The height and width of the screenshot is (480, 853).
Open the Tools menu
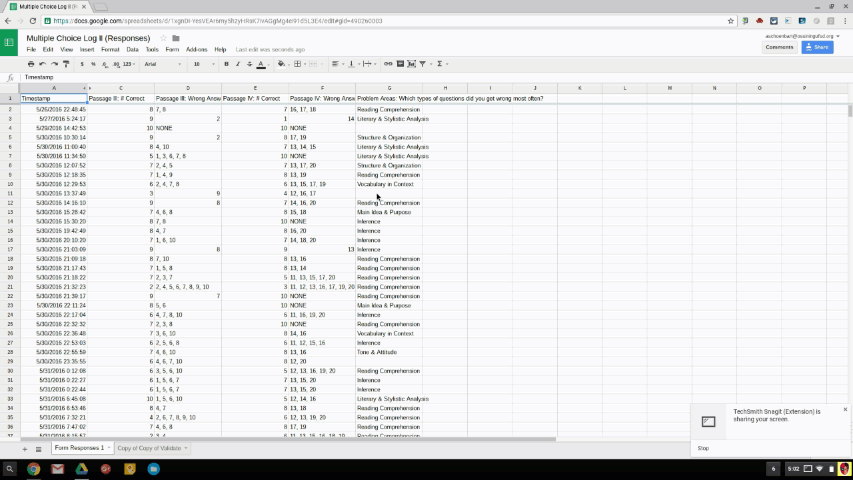[152, 50]
